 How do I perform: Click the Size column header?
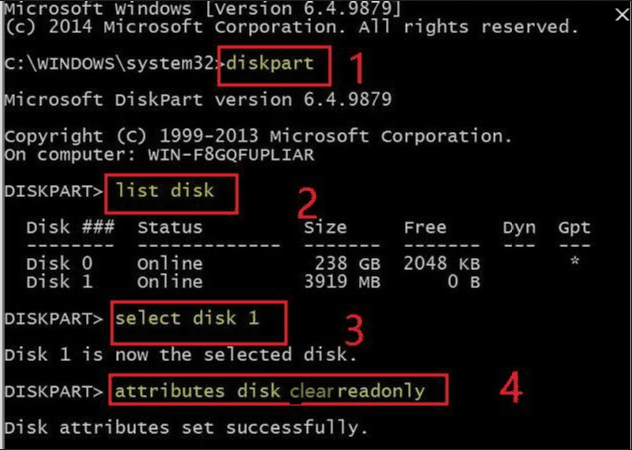pos(325,227)
